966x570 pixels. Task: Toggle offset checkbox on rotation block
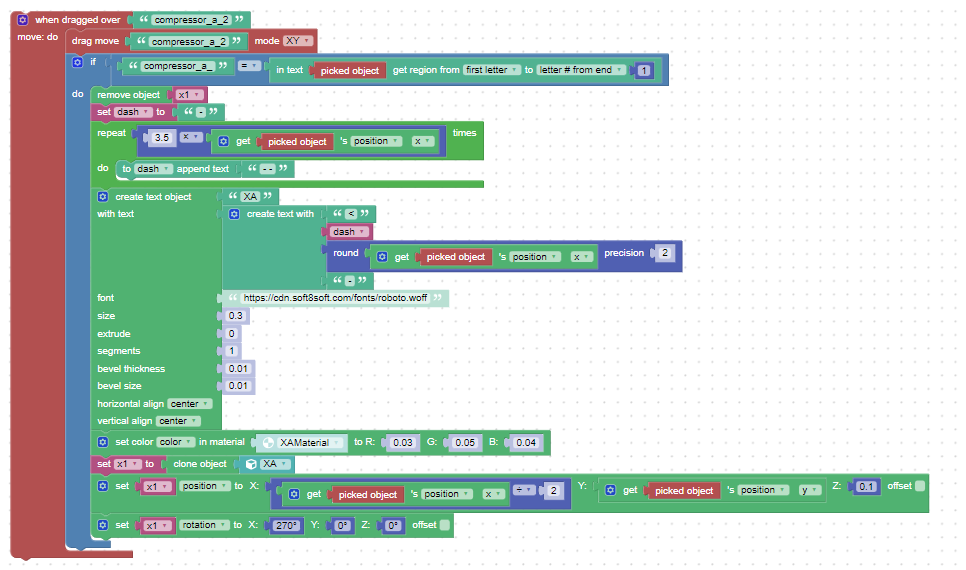tap(444, 525)
